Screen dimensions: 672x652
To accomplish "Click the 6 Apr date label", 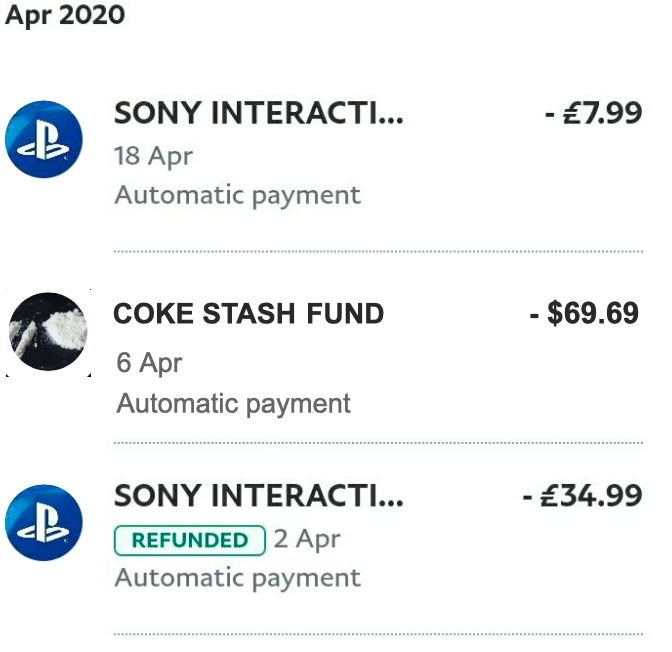I will pos(149,362).
